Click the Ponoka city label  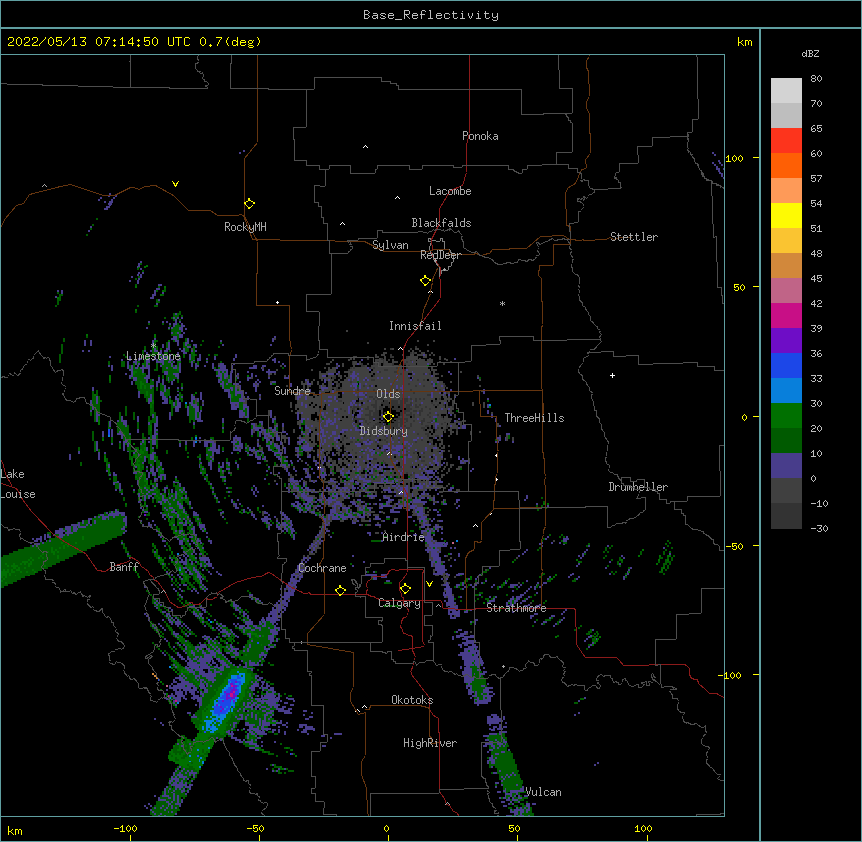(x=480, y=136)
